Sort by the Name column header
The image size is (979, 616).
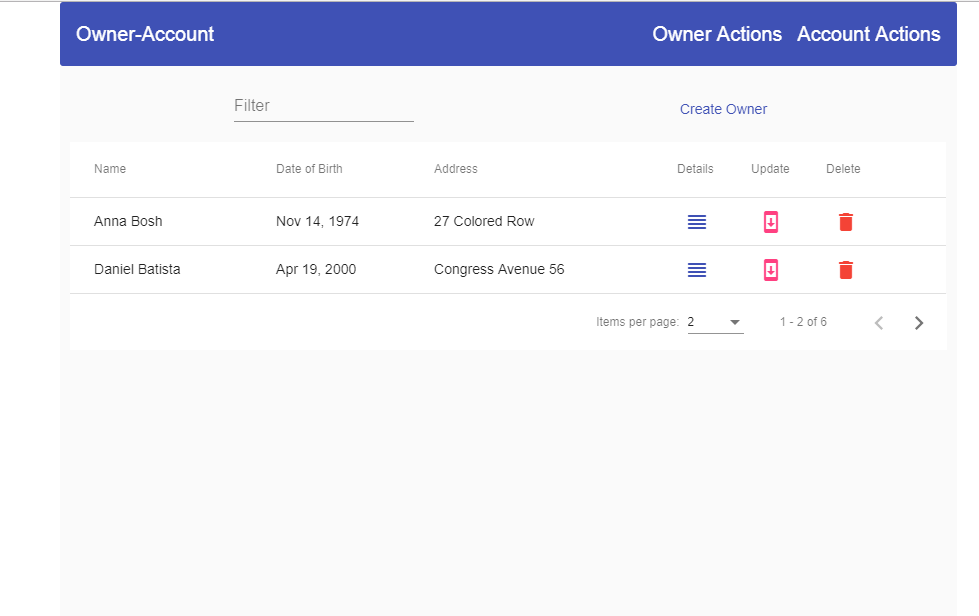[110, 168]
